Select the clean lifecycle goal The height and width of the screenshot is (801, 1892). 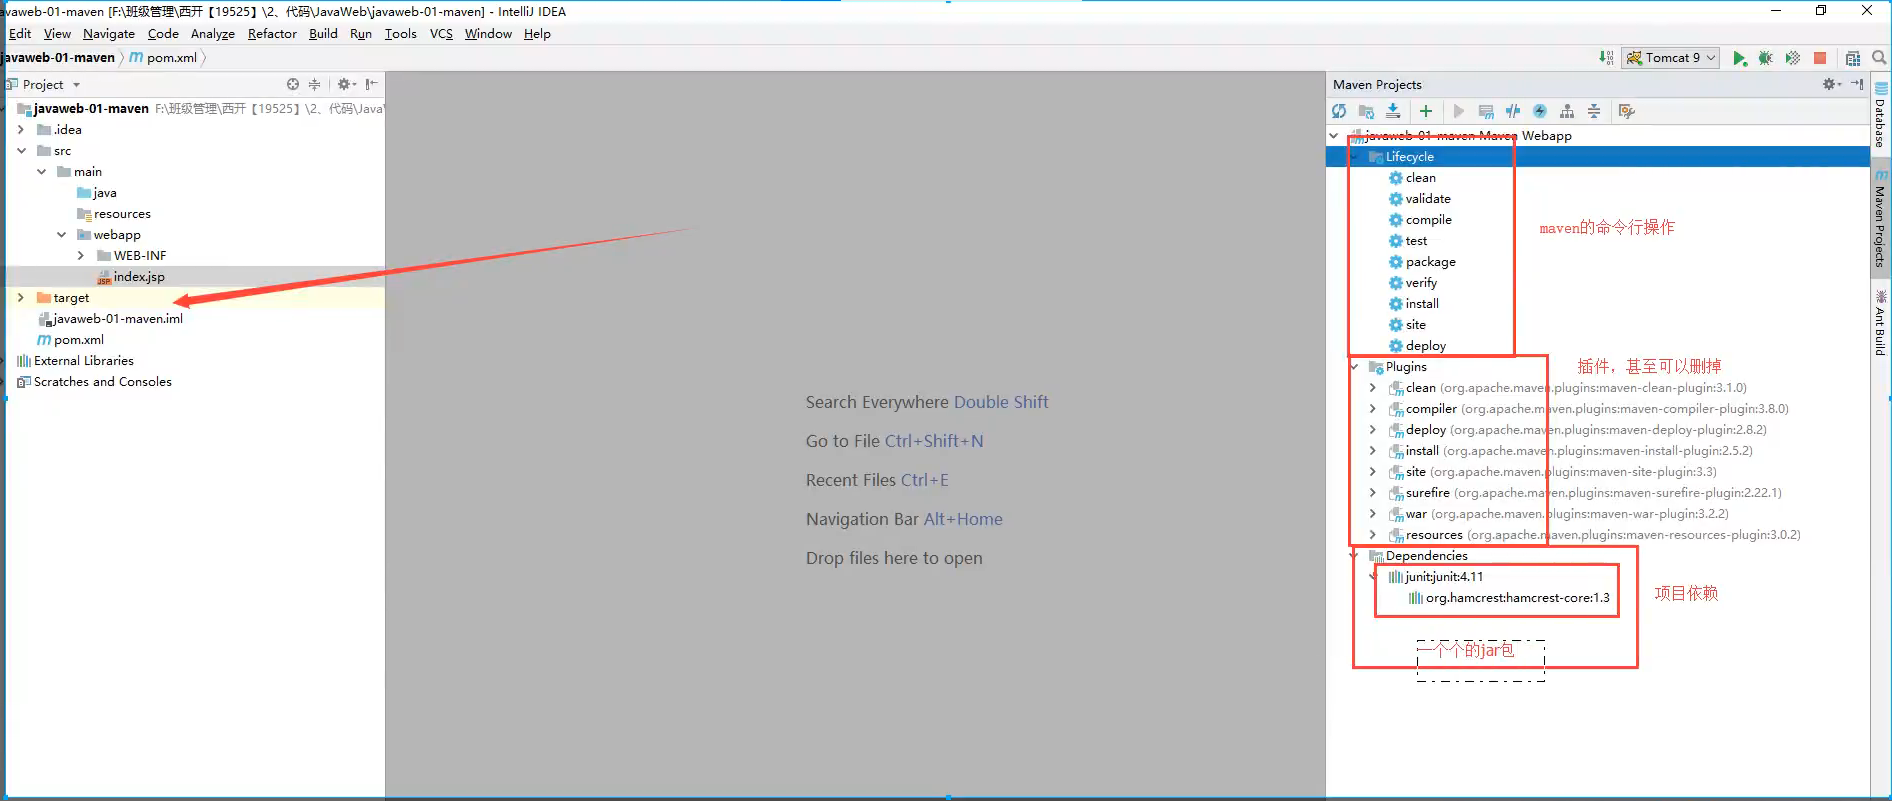coord(1420,178)
